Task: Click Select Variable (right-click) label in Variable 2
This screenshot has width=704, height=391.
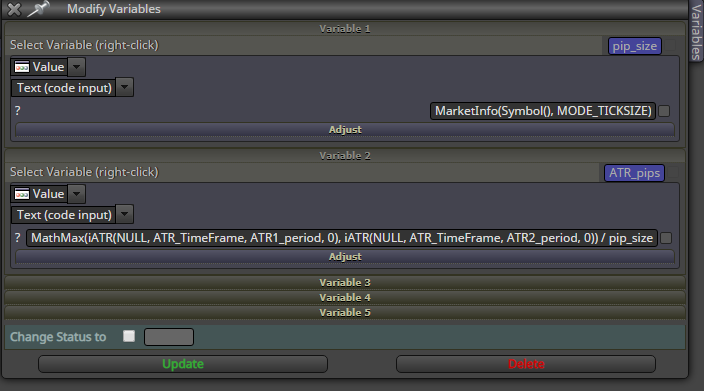Action: coord(84,172)
